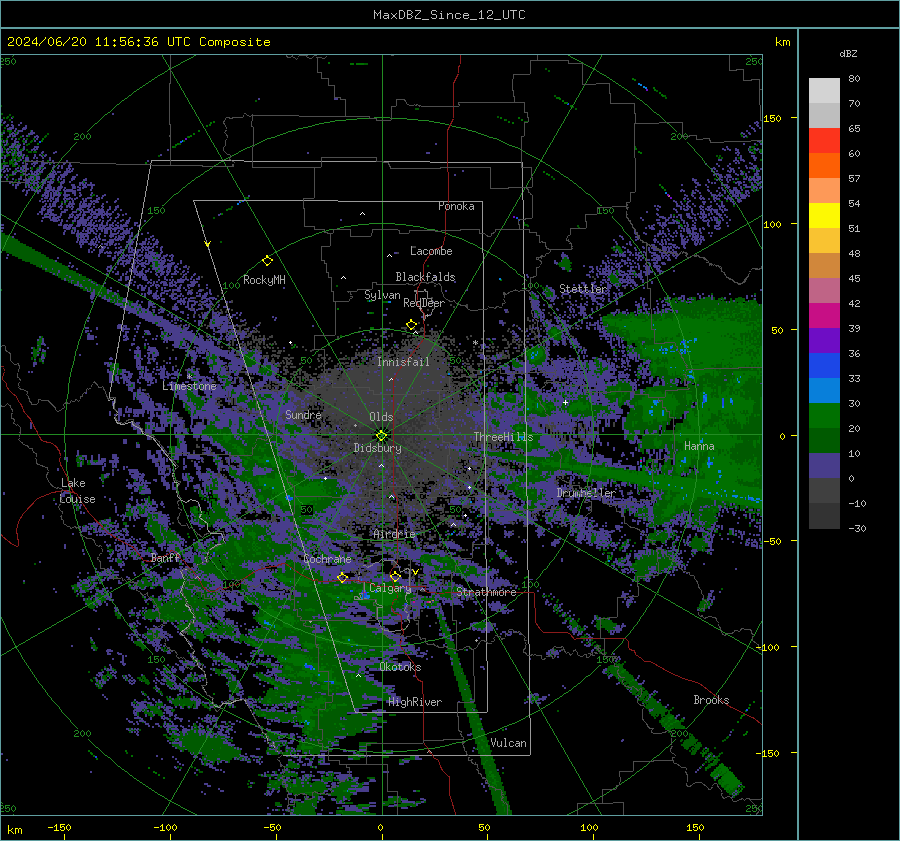
Task: Click the 80 value on the dBZ scale
Action: [854, 79]
